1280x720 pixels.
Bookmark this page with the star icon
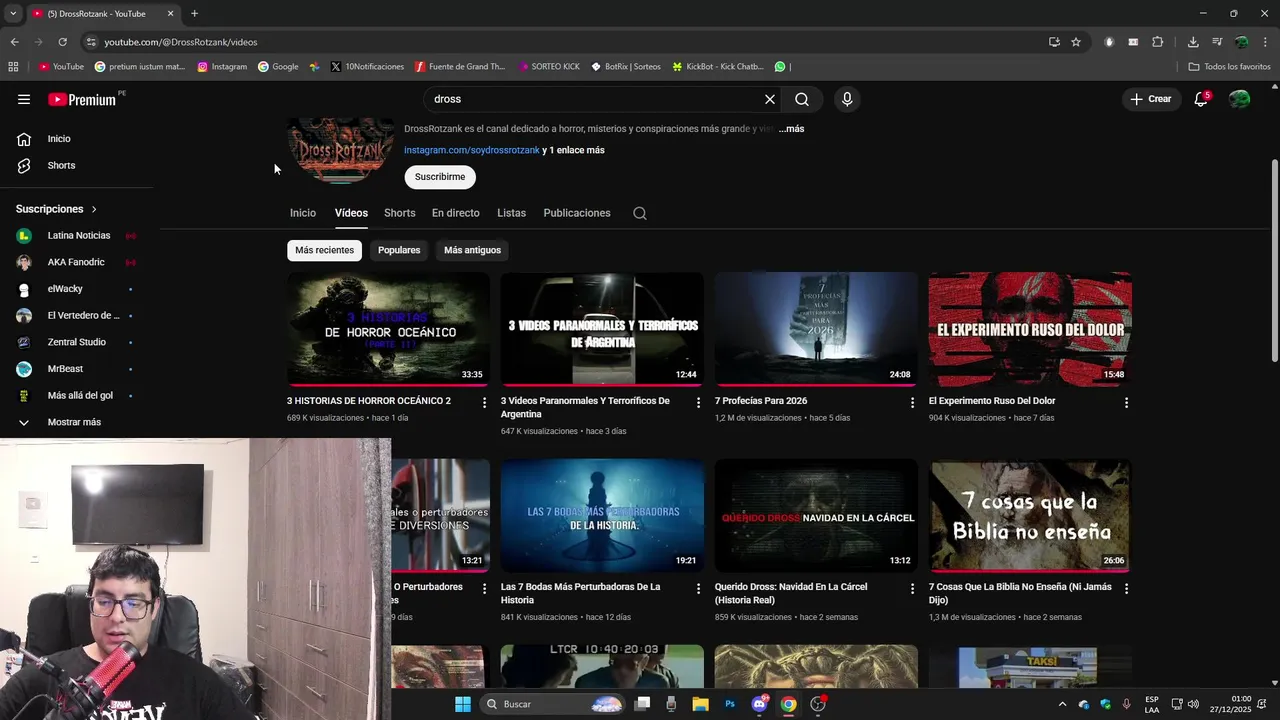[x=1076, y=42]
